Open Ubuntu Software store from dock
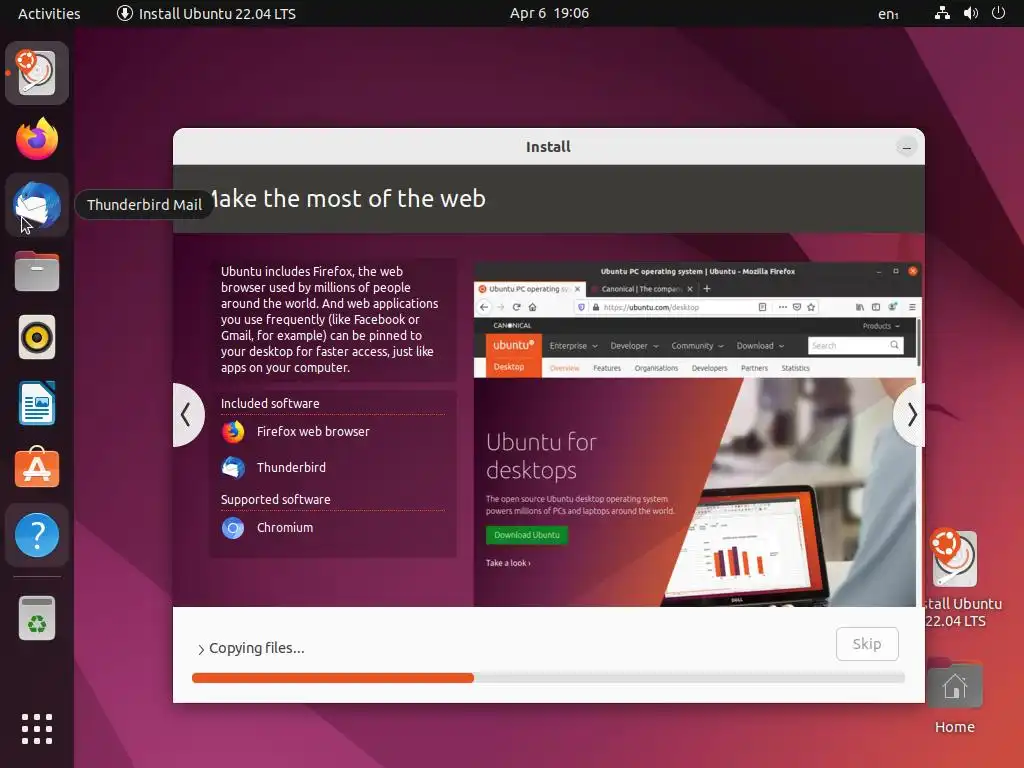The image size is (1024, 768). [x=37, y=468]
